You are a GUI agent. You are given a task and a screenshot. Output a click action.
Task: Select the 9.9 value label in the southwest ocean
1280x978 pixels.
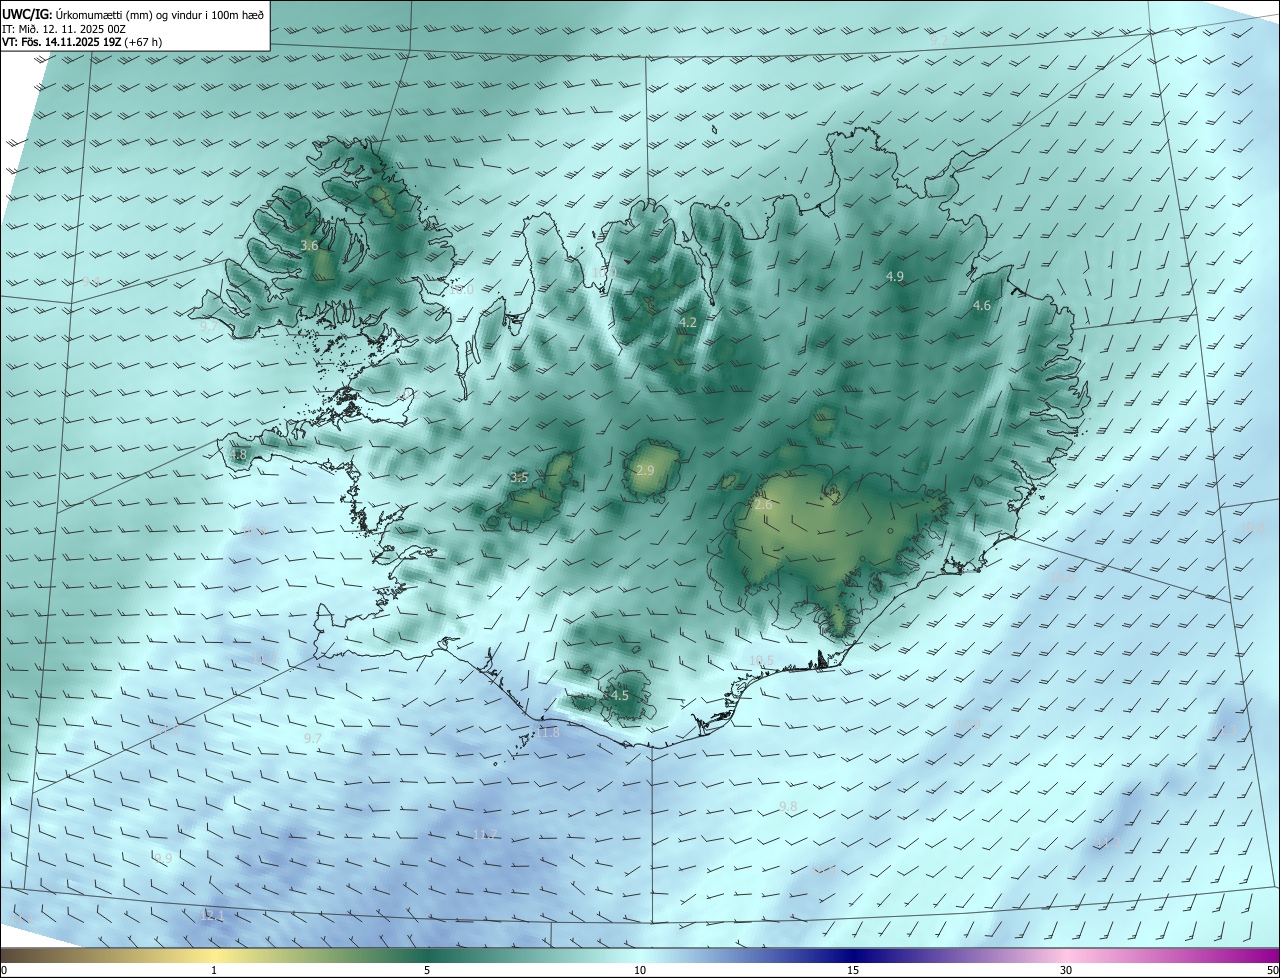click(x=163, y=858)
